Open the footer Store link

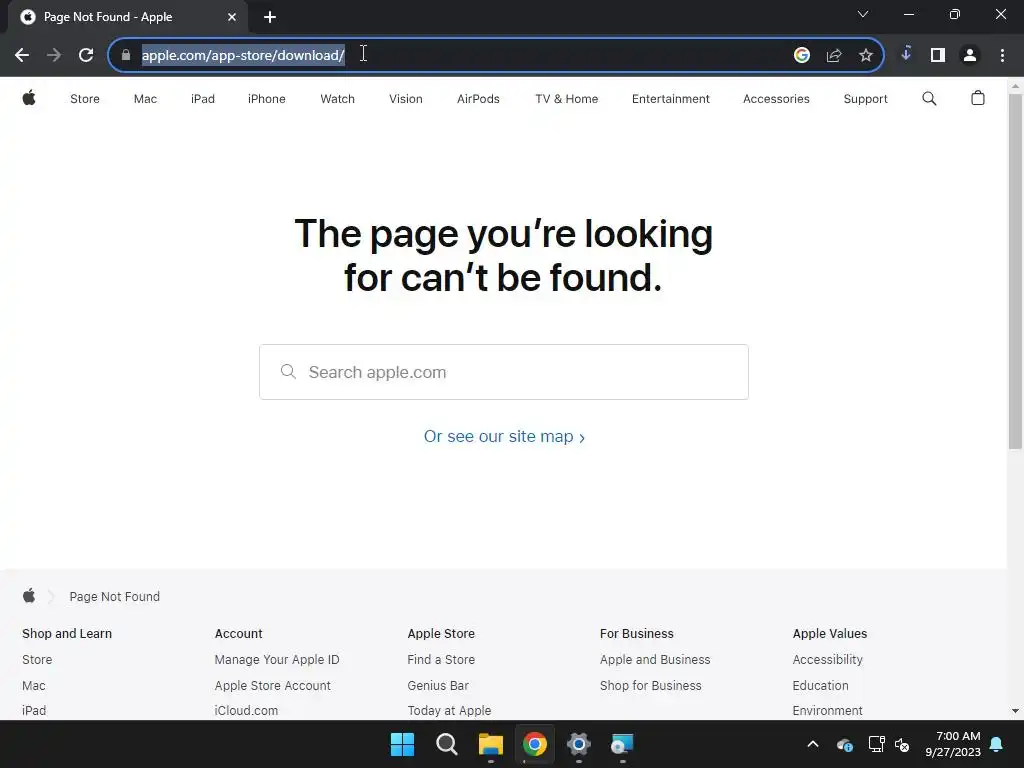[37, 660]
